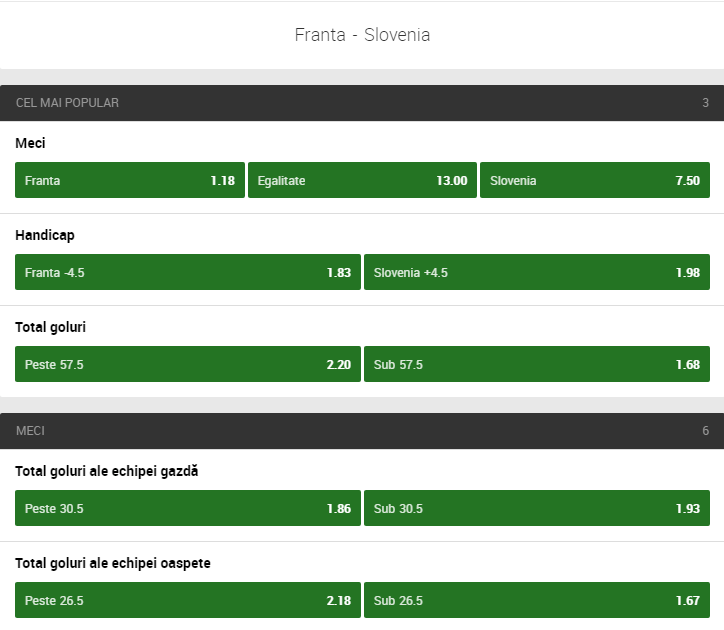The width and height of the screenshot is (724, 630).
Task: Click the market count 3 badge
Action: point(705,103)
